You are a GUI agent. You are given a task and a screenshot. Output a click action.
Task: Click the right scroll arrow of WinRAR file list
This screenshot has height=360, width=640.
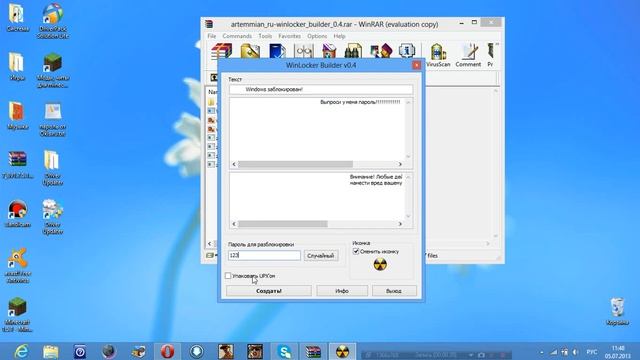pos(488,244)
